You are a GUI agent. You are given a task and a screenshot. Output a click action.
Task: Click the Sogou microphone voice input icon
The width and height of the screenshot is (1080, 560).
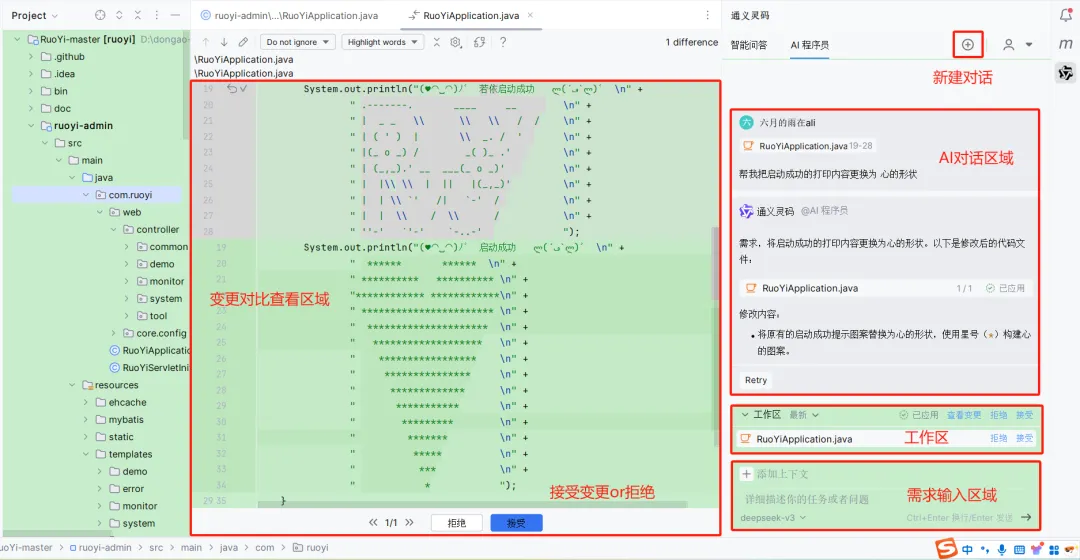tap(1001, 550)
